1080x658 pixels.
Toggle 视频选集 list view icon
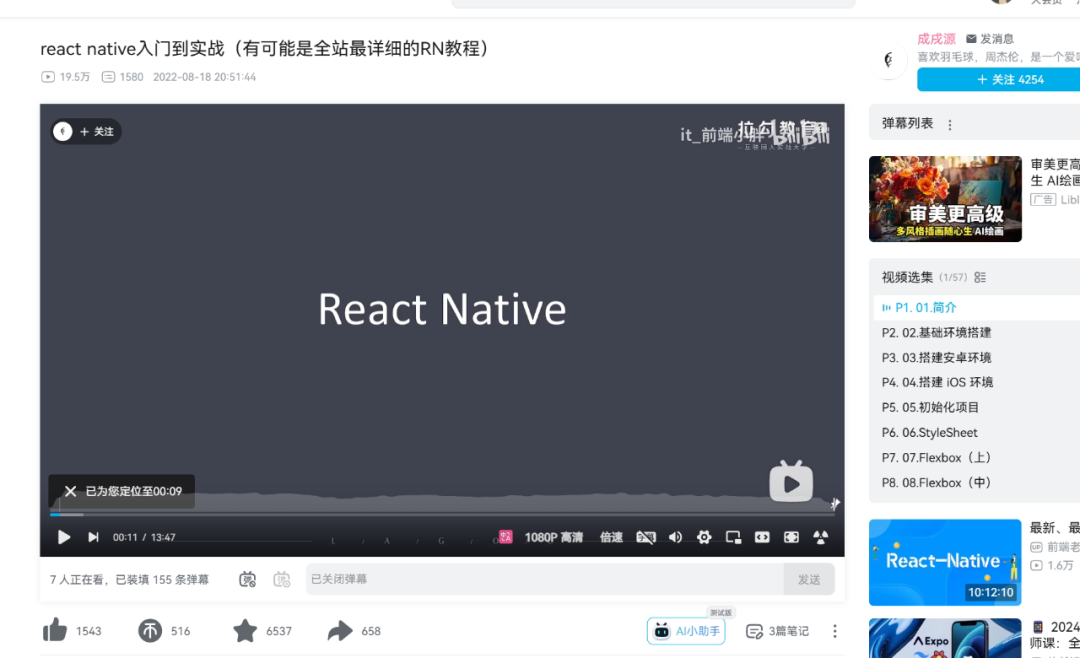tap(980, 277)
